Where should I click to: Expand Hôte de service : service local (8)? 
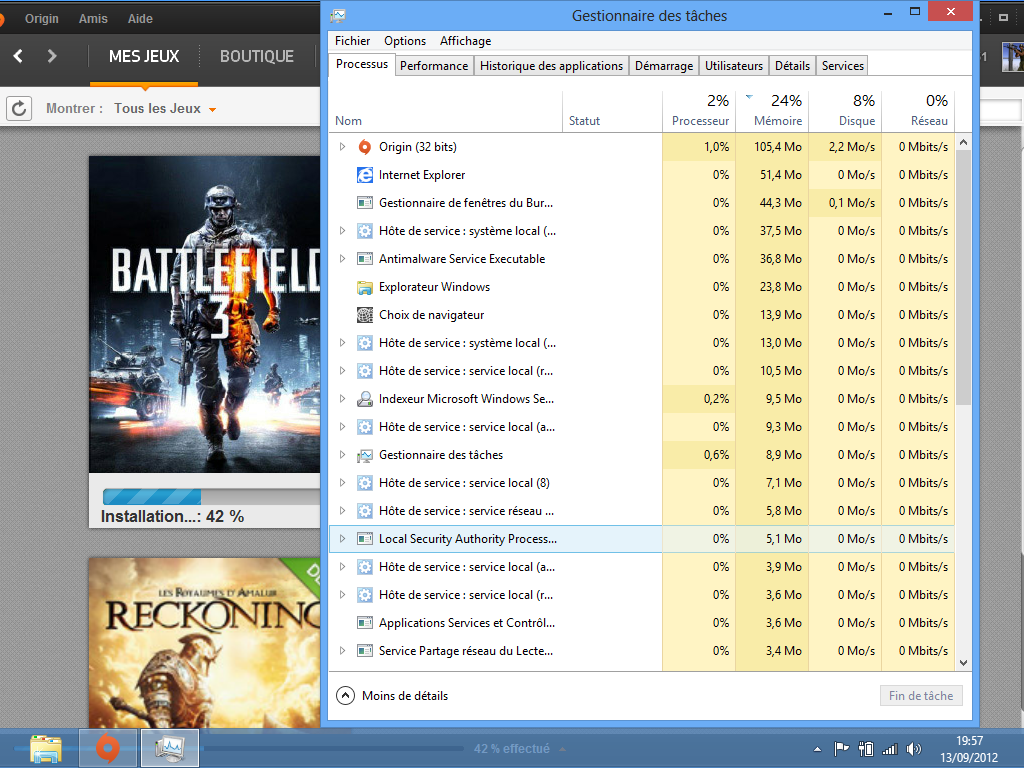(x=342, y=483)
